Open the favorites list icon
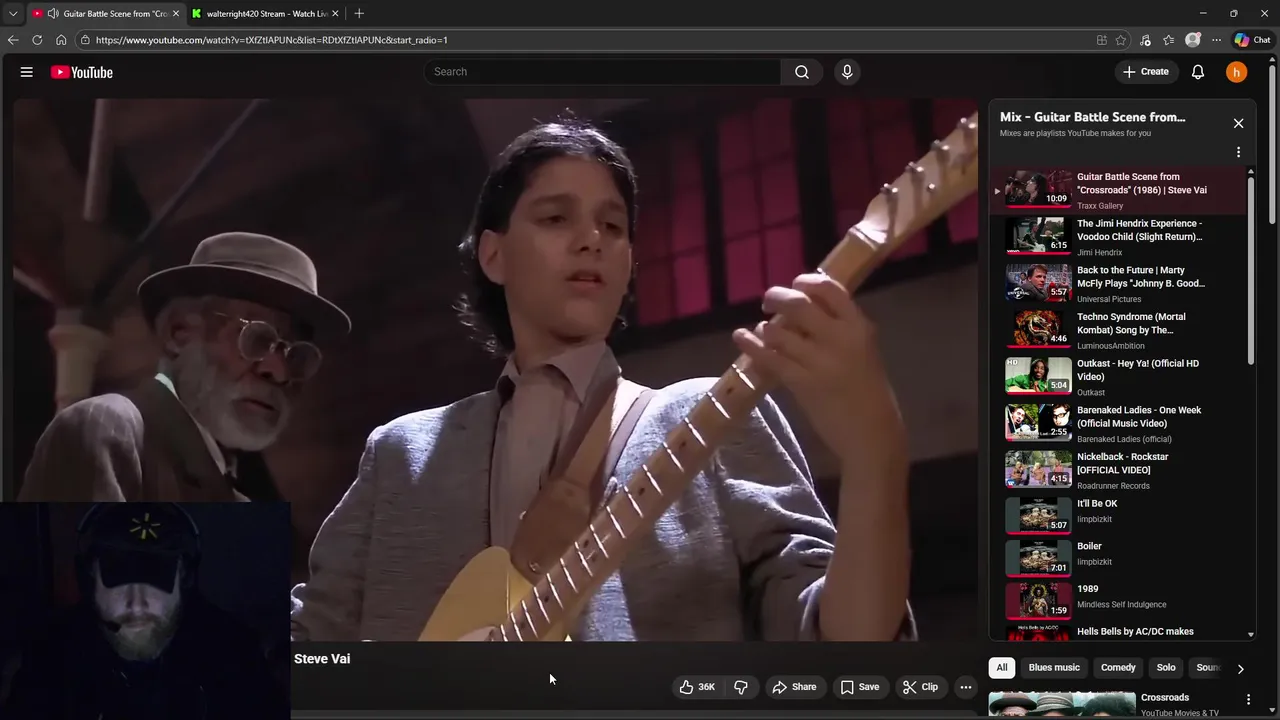This screenshot has height=720, width=1280. pos(1168,40)
